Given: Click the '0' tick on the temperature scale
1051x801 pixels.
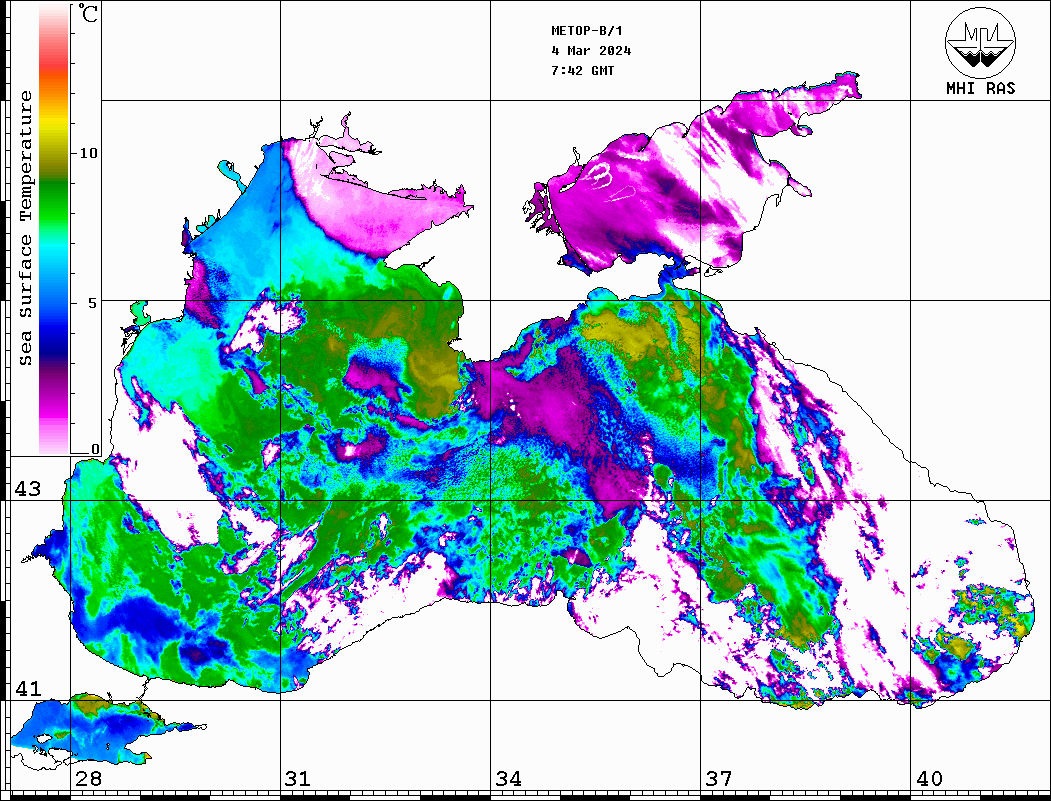Looking at the screenshot, I should click(95, 449).
